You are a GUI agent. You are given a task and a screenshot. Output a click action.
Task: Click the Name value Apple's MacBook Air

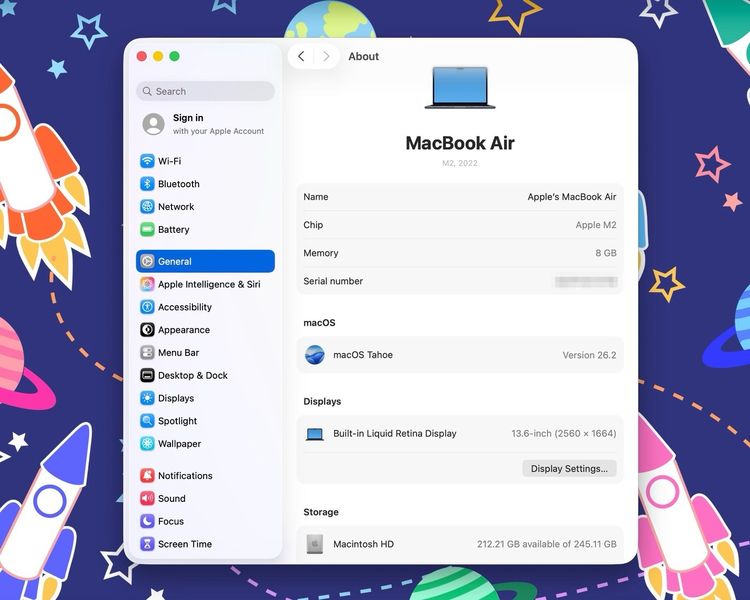572,197
